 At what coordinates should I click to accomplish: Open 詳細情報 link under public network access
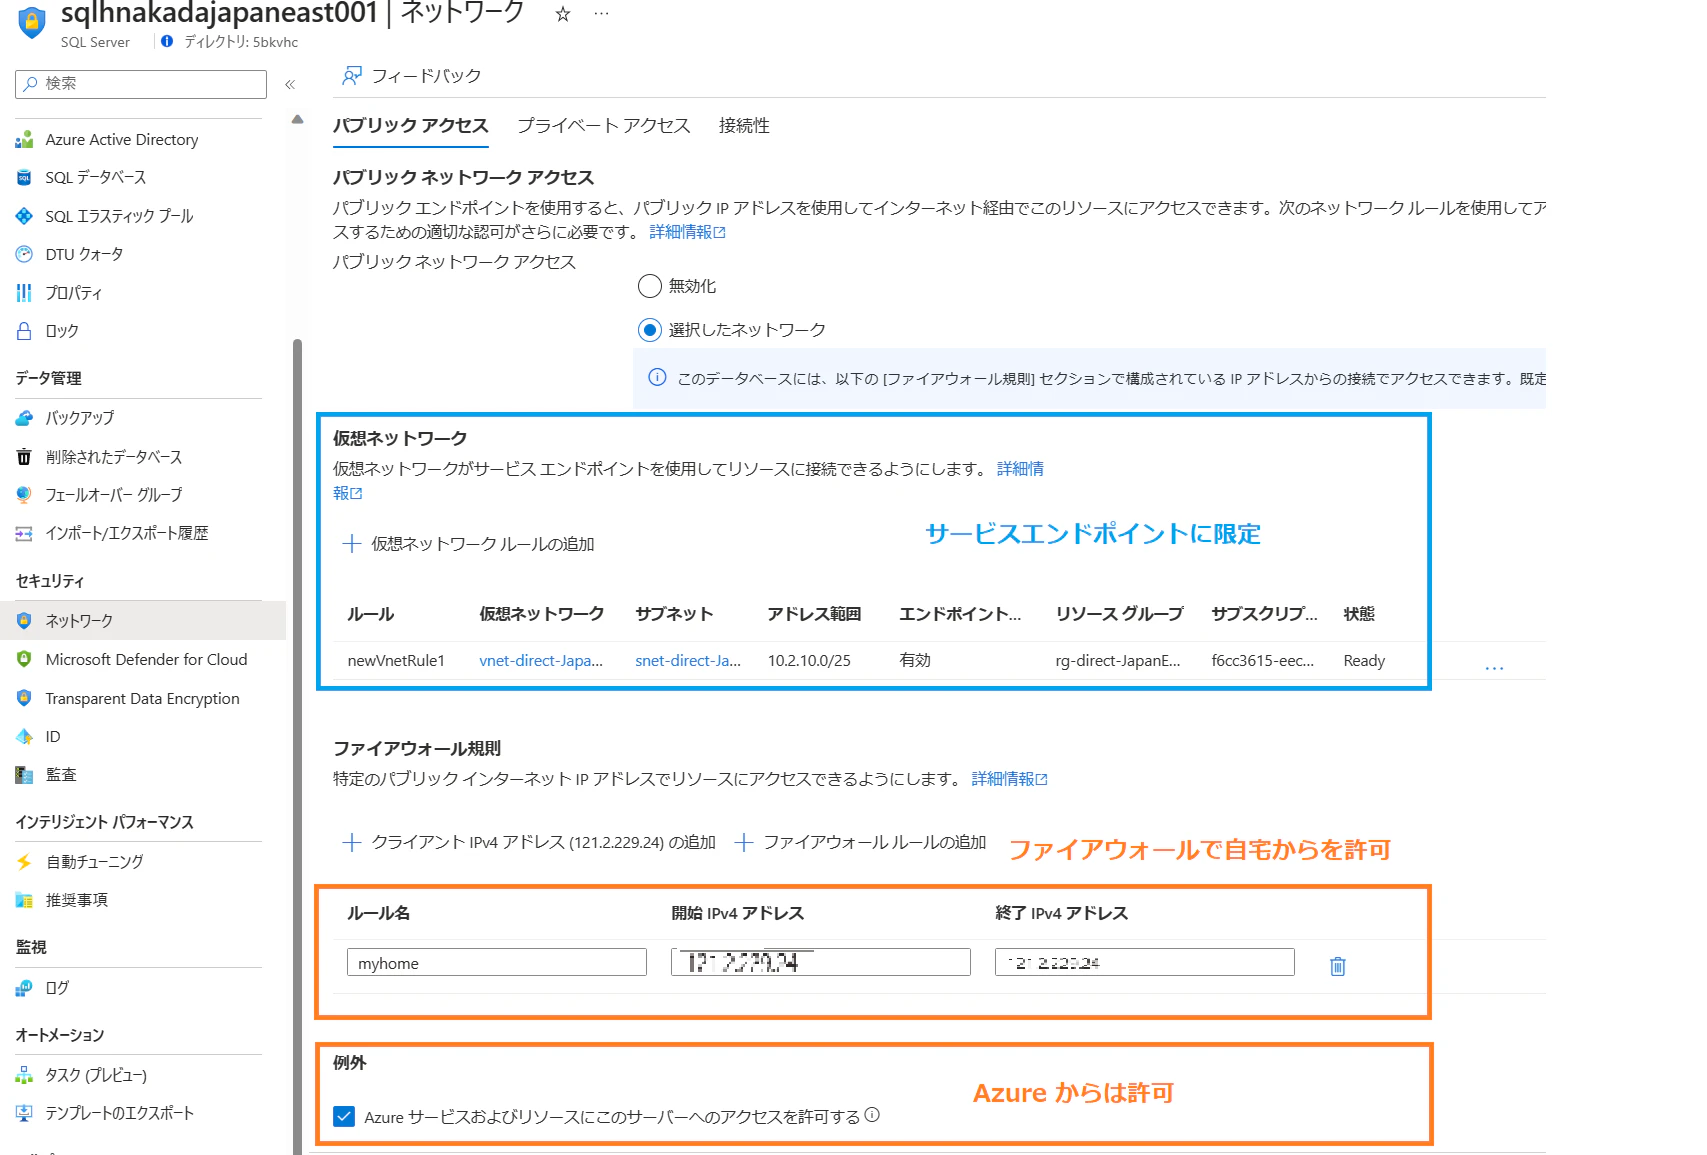tap(687, 232)
